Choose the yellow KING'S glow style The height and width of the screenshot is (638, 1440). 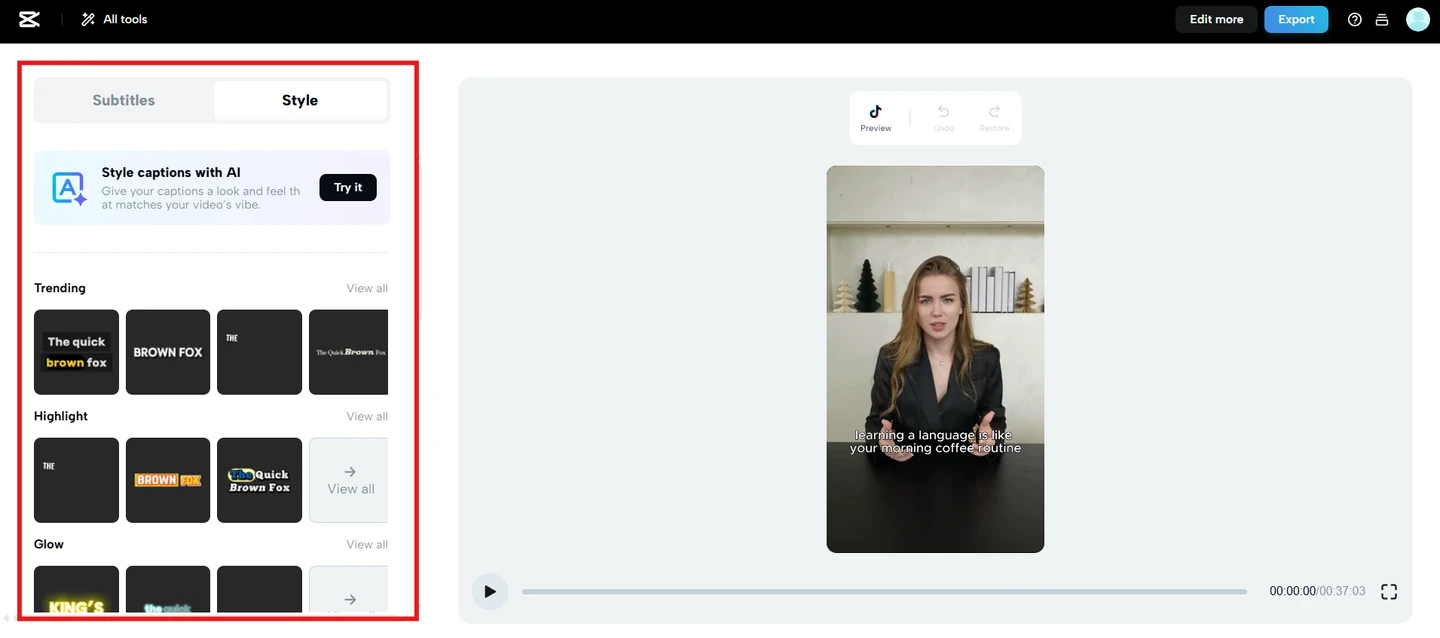[76, 589]
